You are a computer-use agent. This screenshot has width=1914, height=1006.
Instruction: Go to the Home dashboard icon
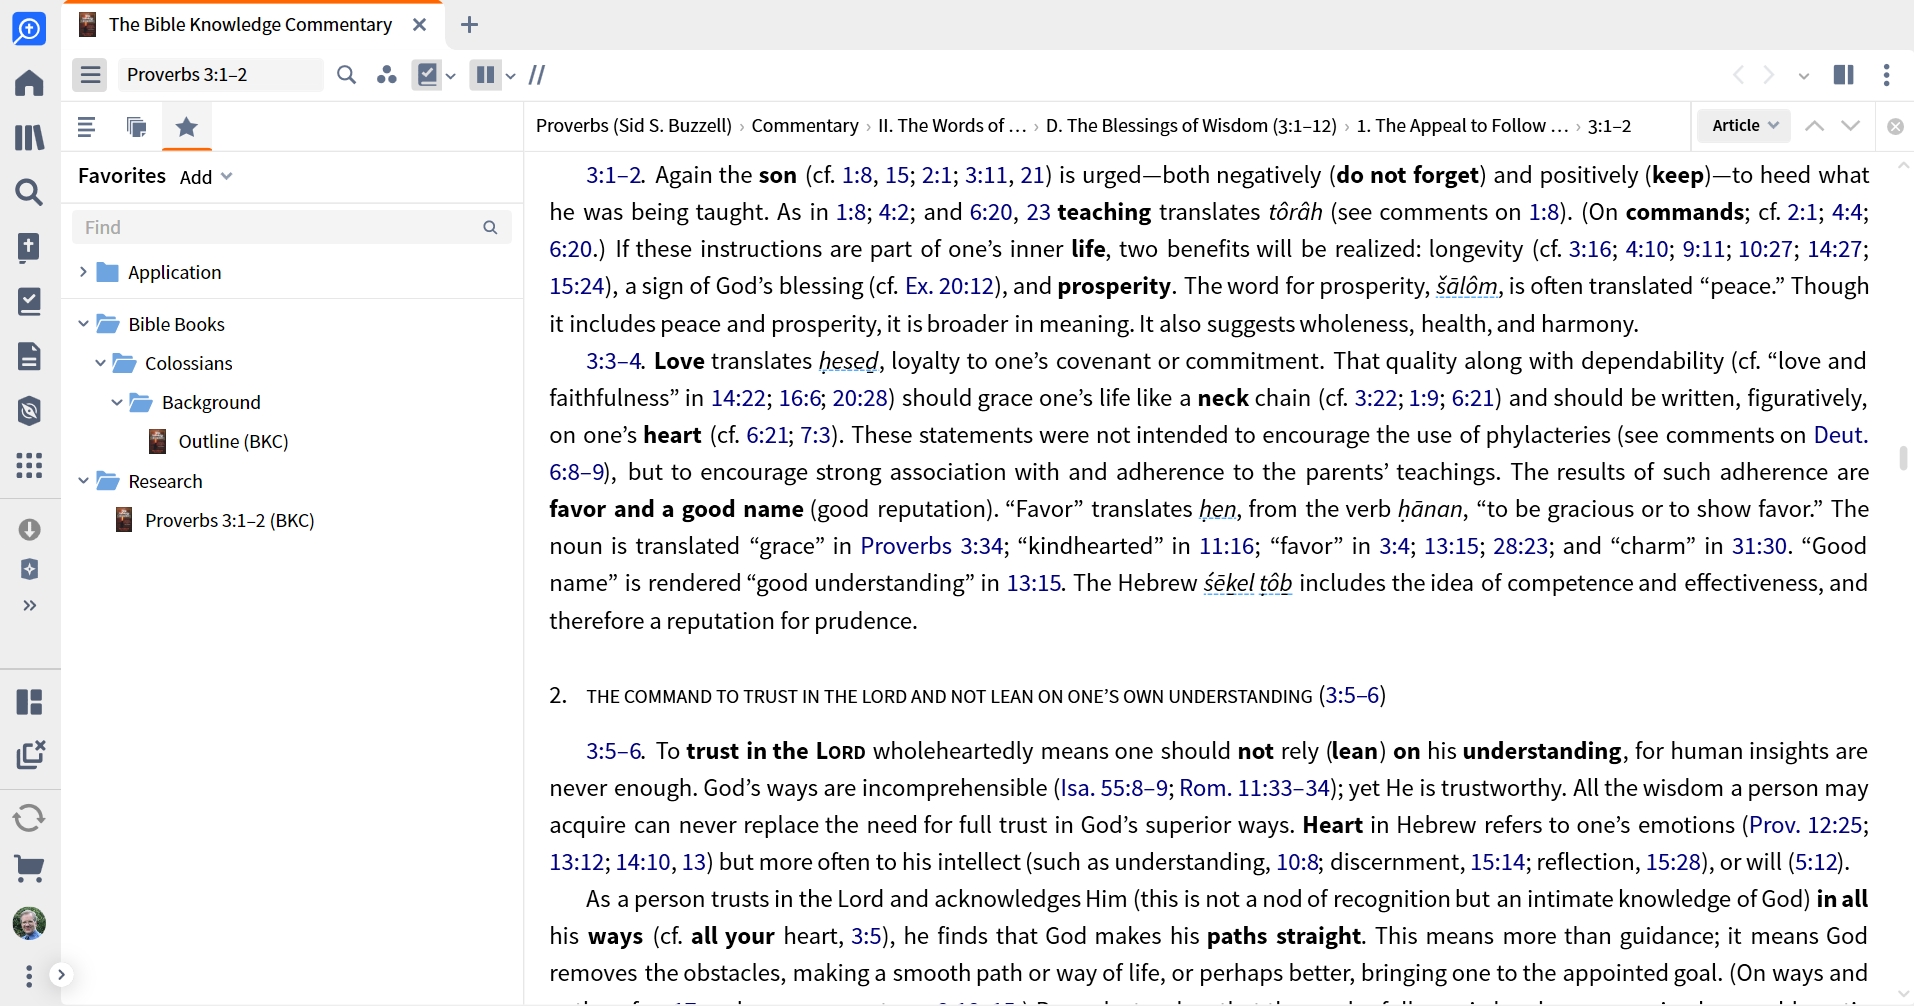(29, 82)
